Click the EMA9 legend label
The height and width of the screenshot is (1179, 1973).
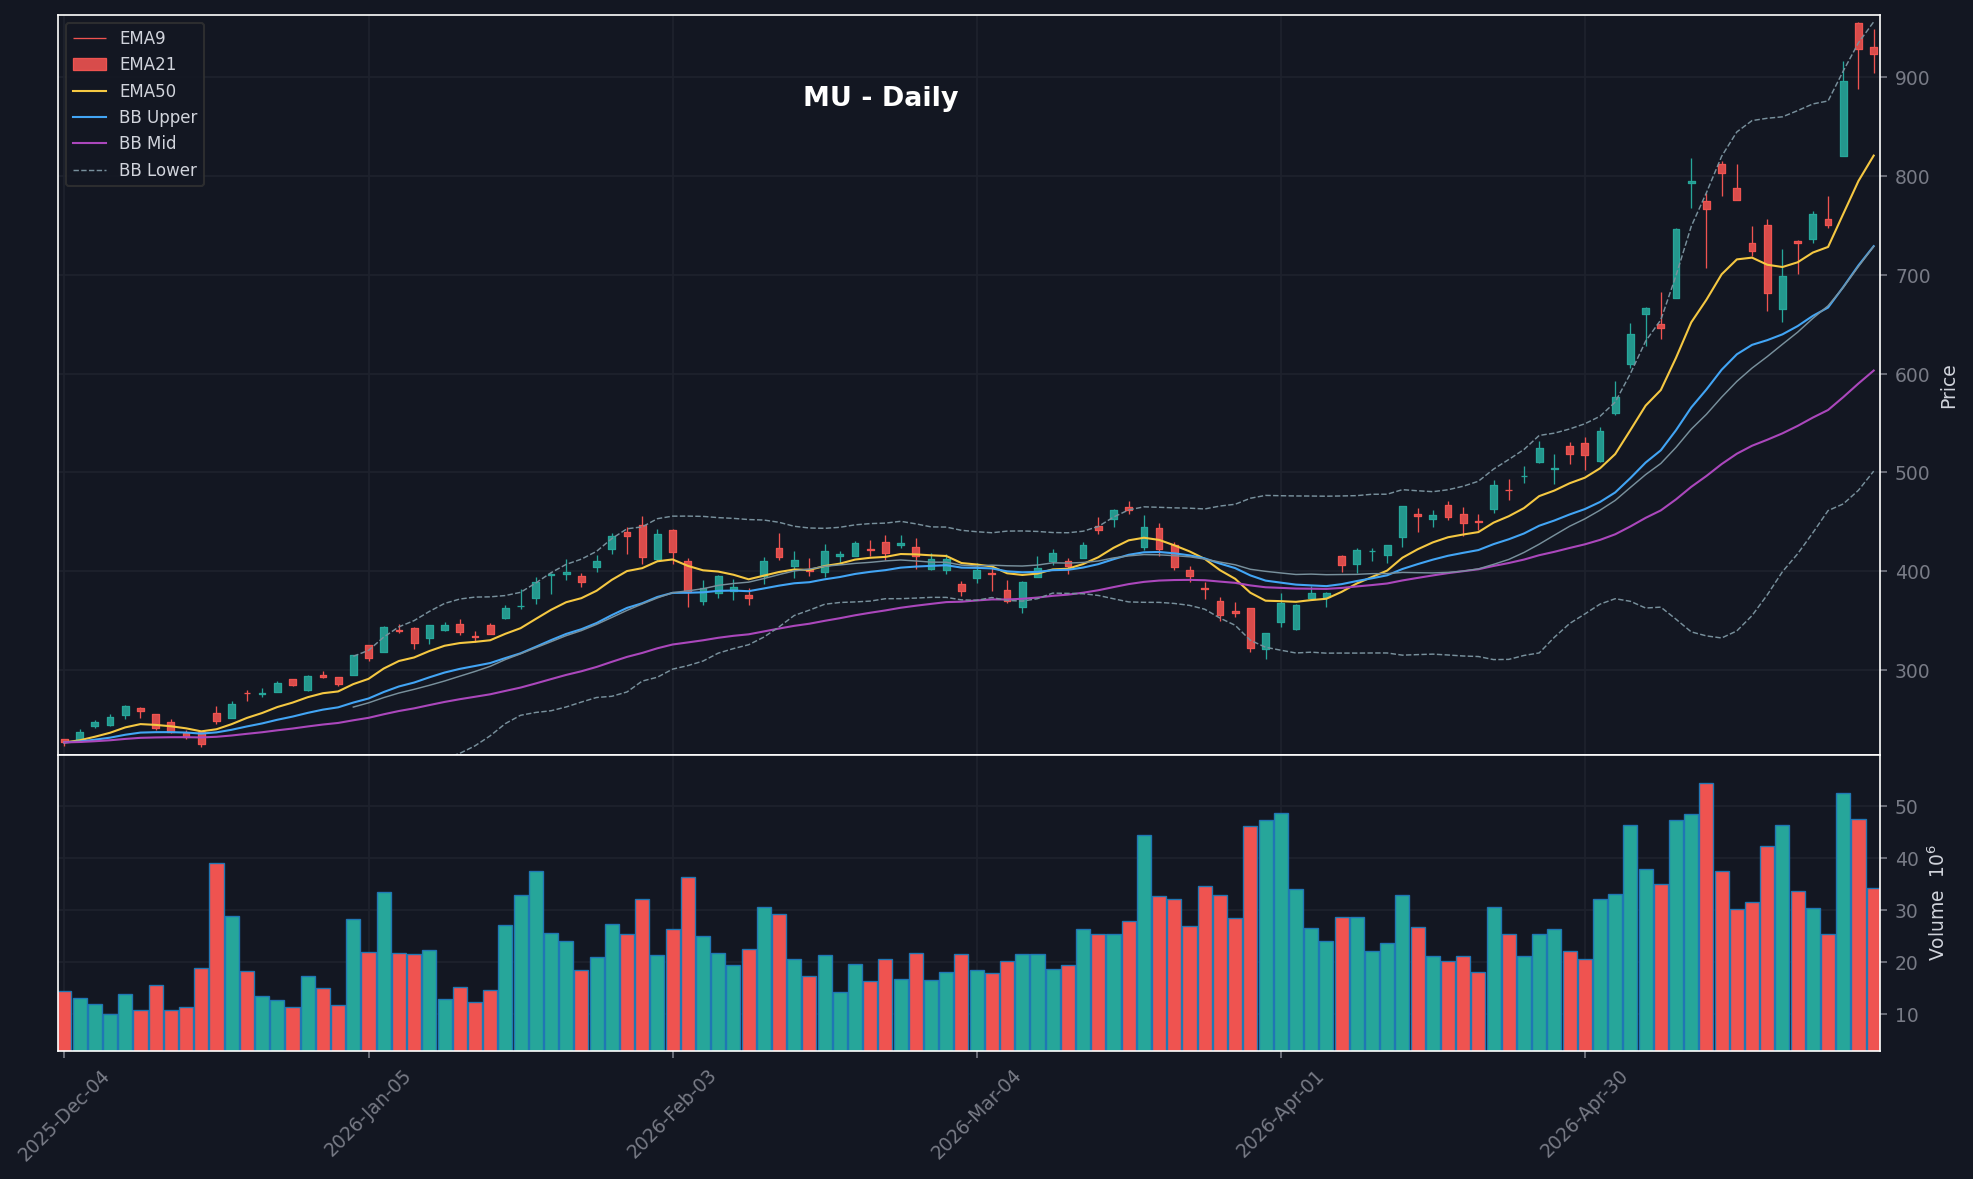142,38
